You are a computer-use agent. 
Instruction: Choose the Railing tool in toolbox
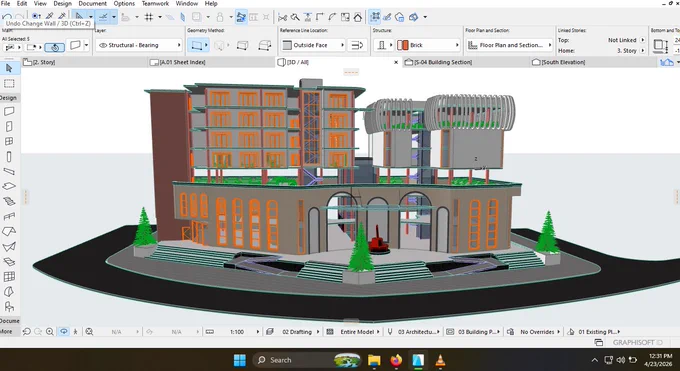click(9, 216)
